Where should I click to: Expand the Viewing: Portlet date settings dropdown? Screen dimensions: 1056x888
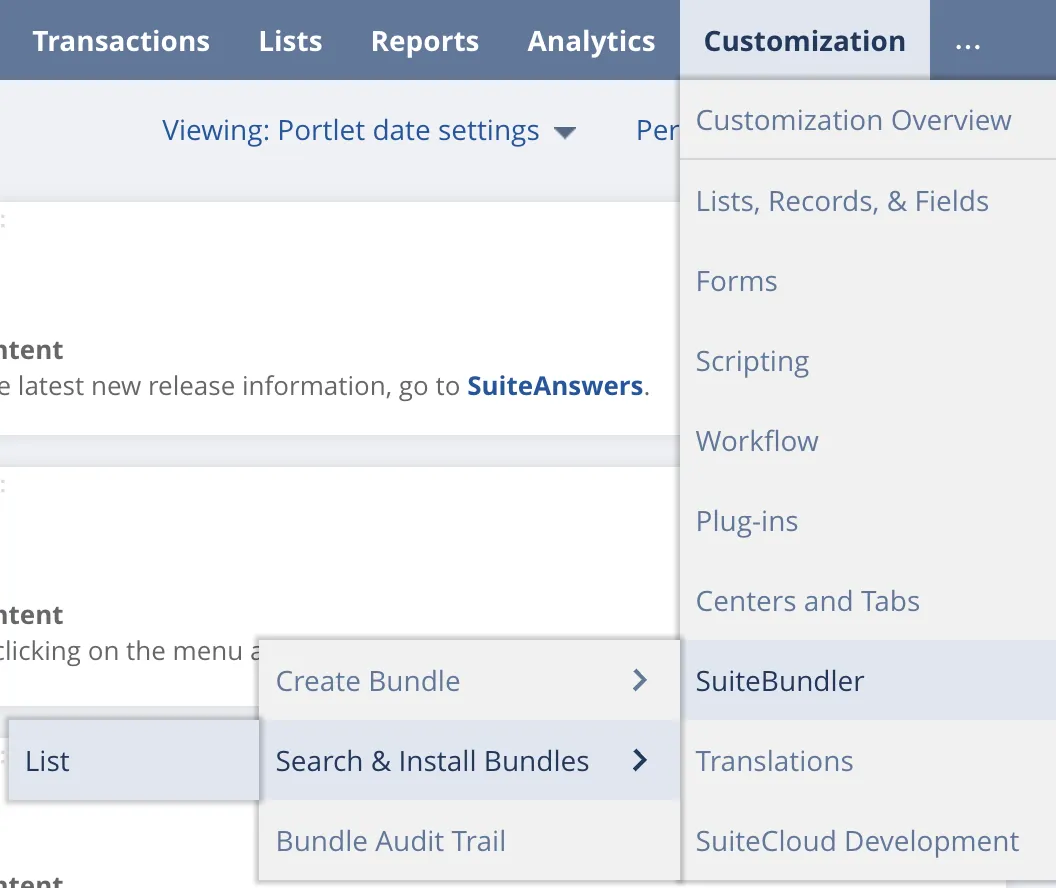369,131
